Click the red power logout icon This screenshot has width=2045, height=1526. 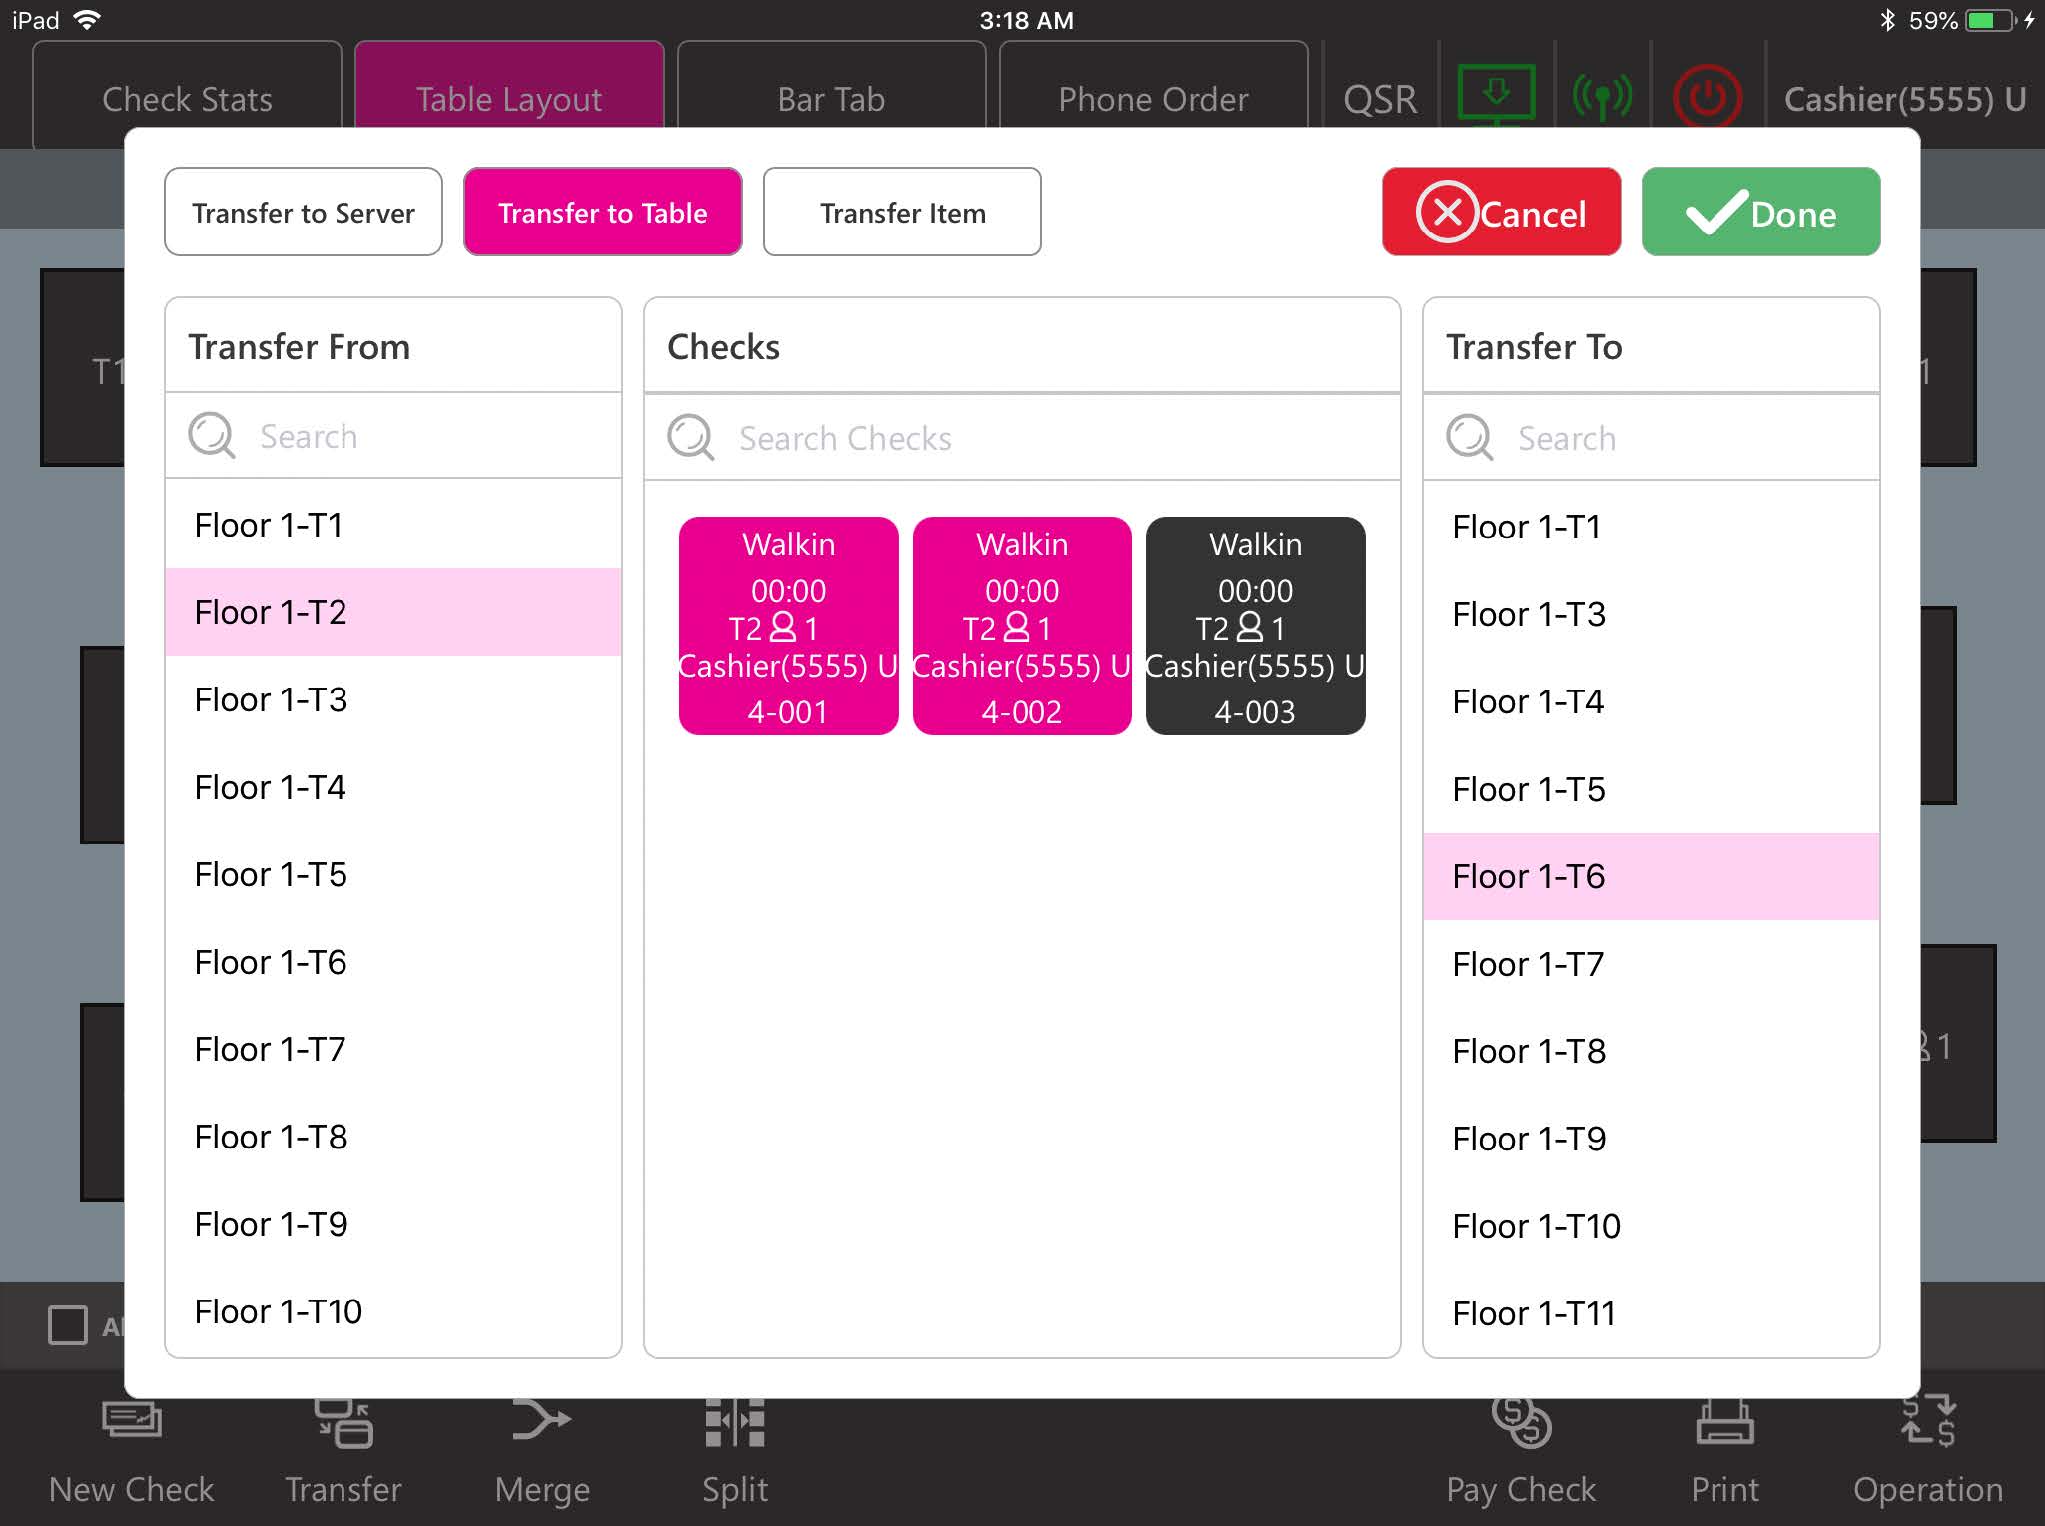tap(1707, 97)
